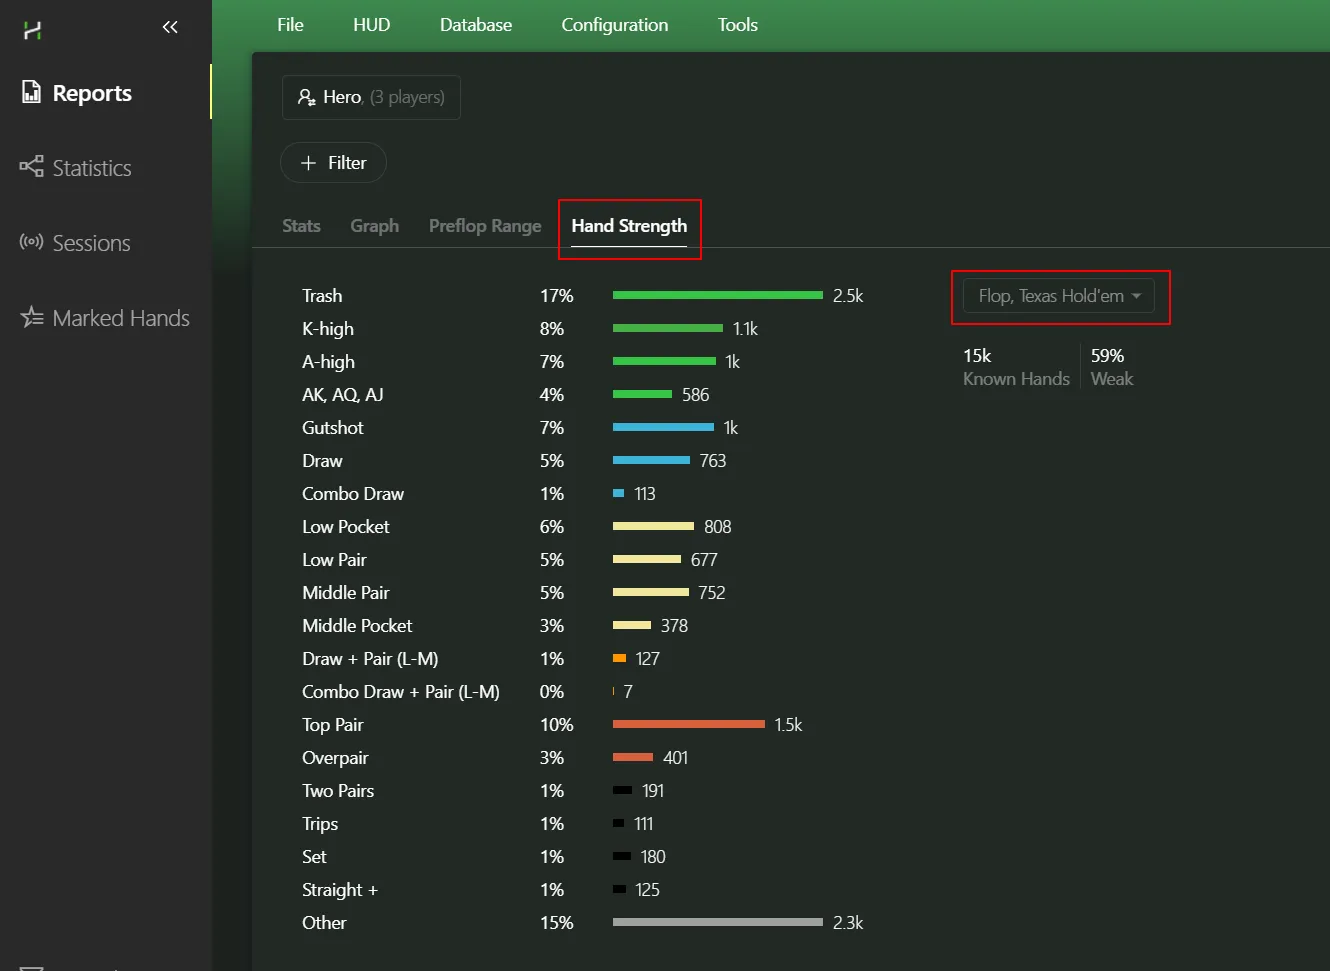1330x971 pixels.
Task: Click the Combo Draw row label
Action: (x=353, y=494)
